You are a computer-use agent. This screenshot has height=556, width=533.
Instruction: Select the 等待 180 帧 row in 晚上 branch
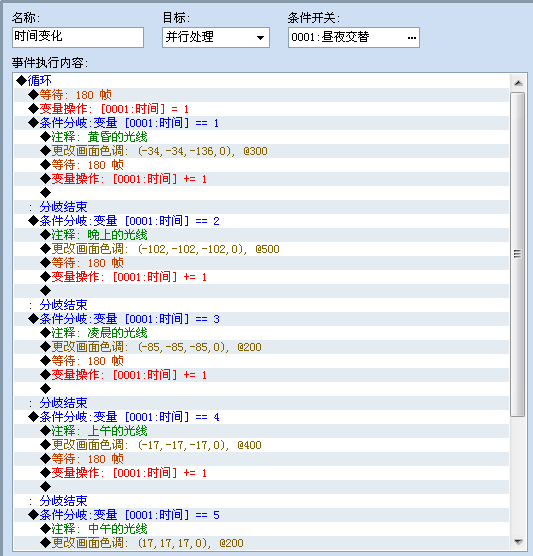[261, 263]
